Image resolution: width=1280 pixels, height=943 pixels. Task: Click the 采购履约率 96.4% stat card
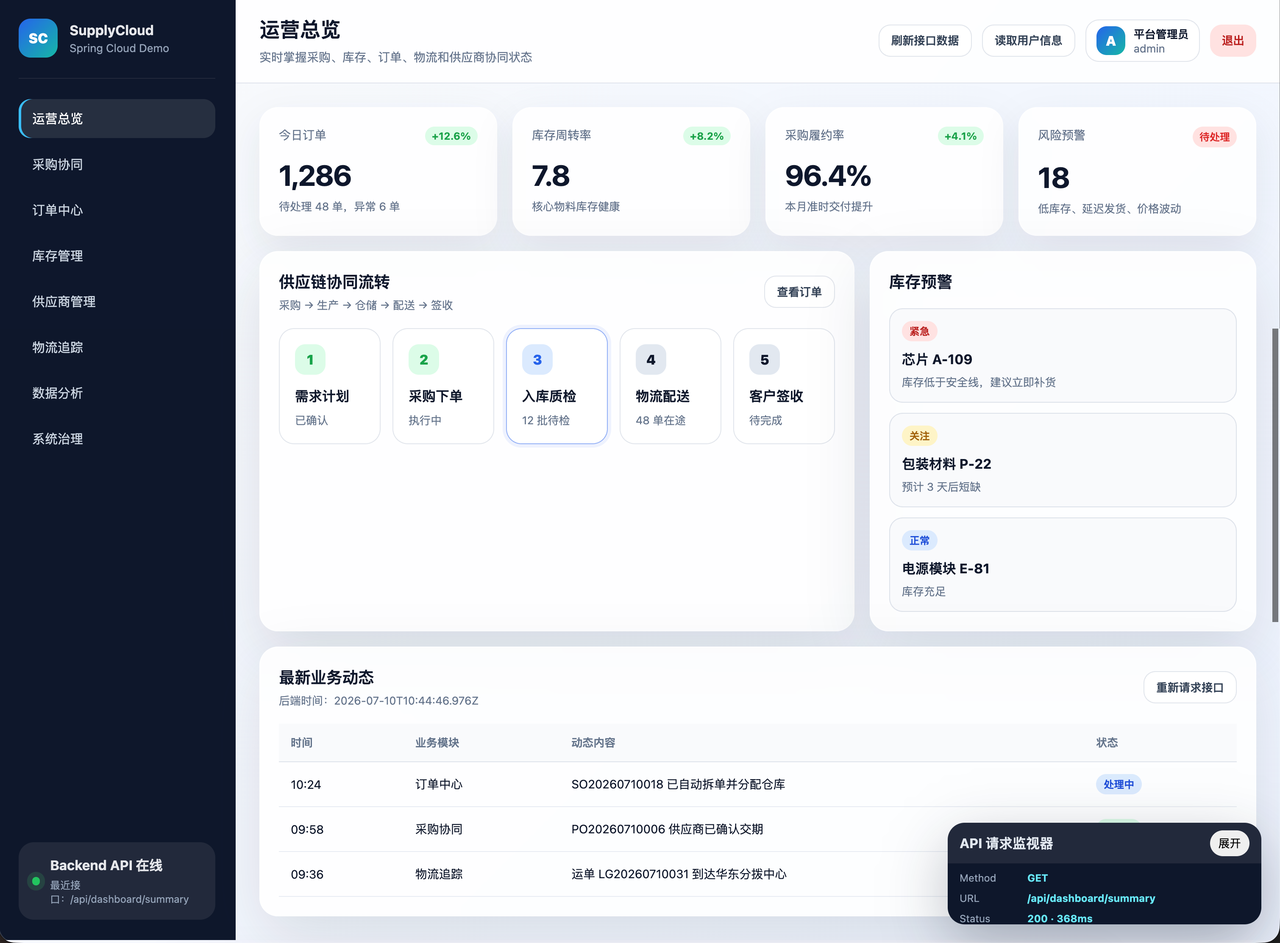click(x=884, y=172)
